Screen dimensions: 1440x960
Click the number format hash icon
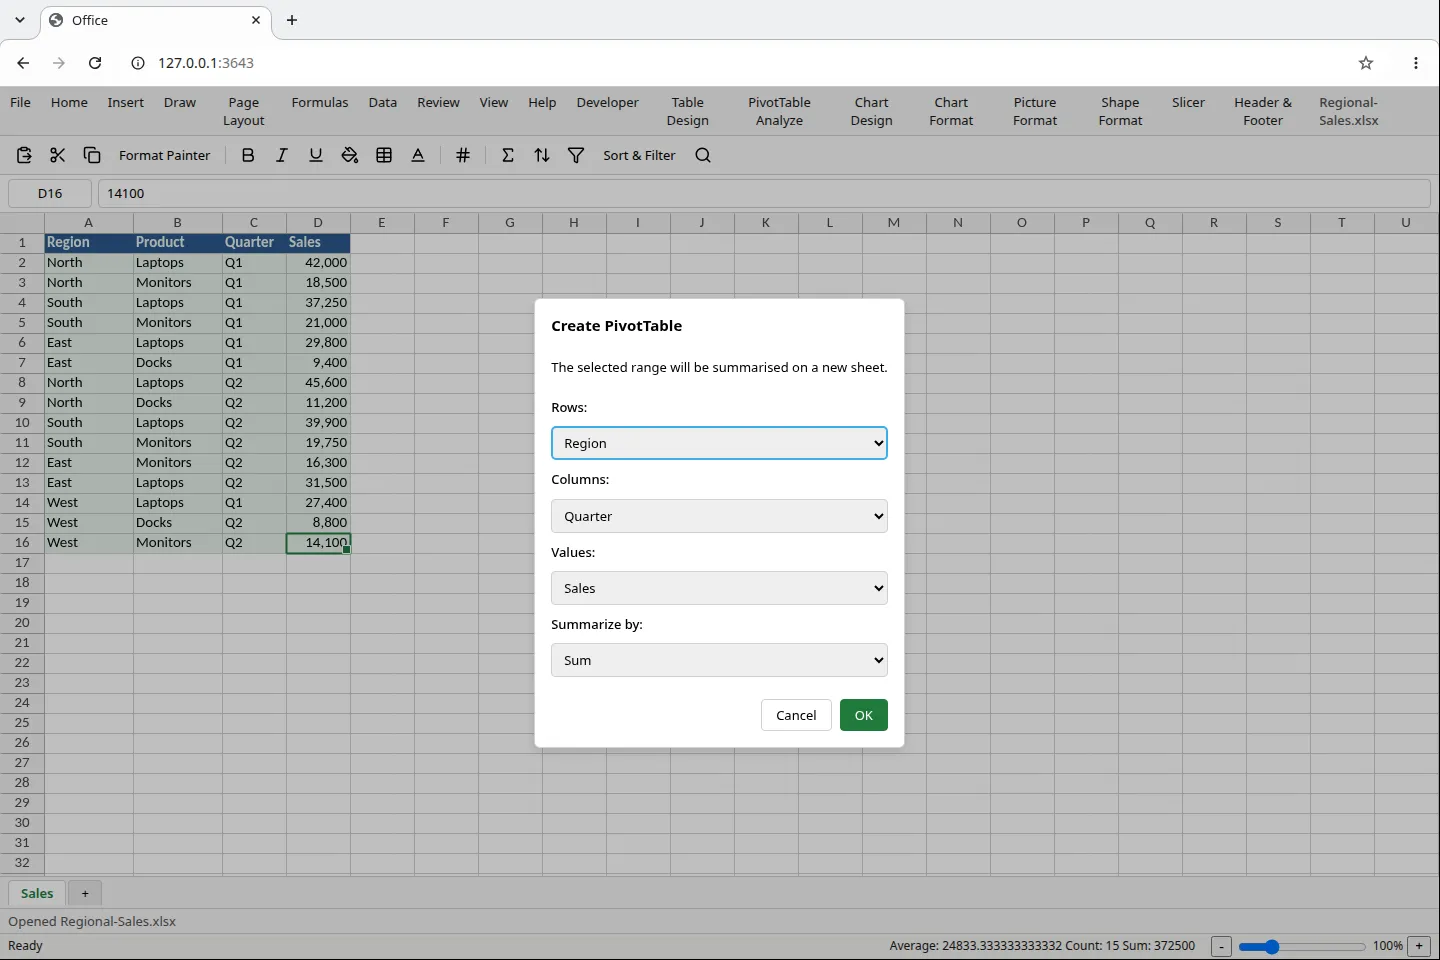[463, 155]
